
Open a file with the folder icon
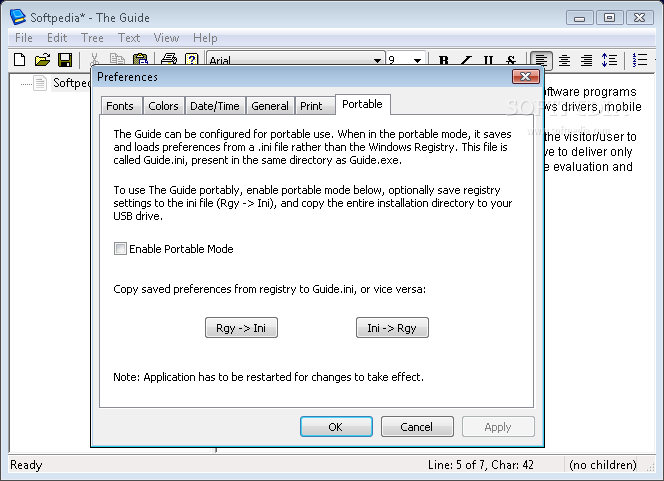coord(42,60)
